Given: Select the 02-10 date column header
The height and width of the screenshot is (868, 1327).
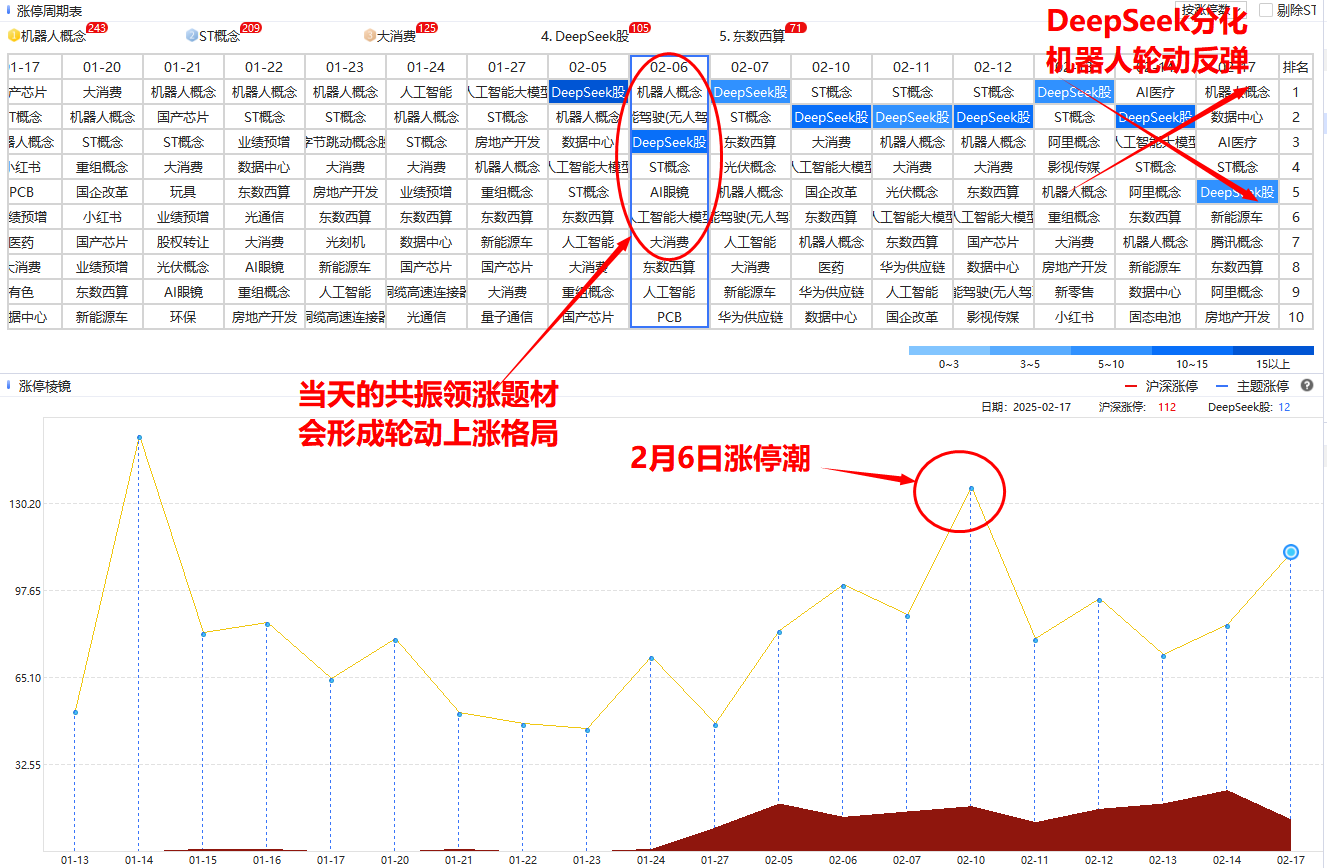Looking at the screenshot, I should pos(831,67).
